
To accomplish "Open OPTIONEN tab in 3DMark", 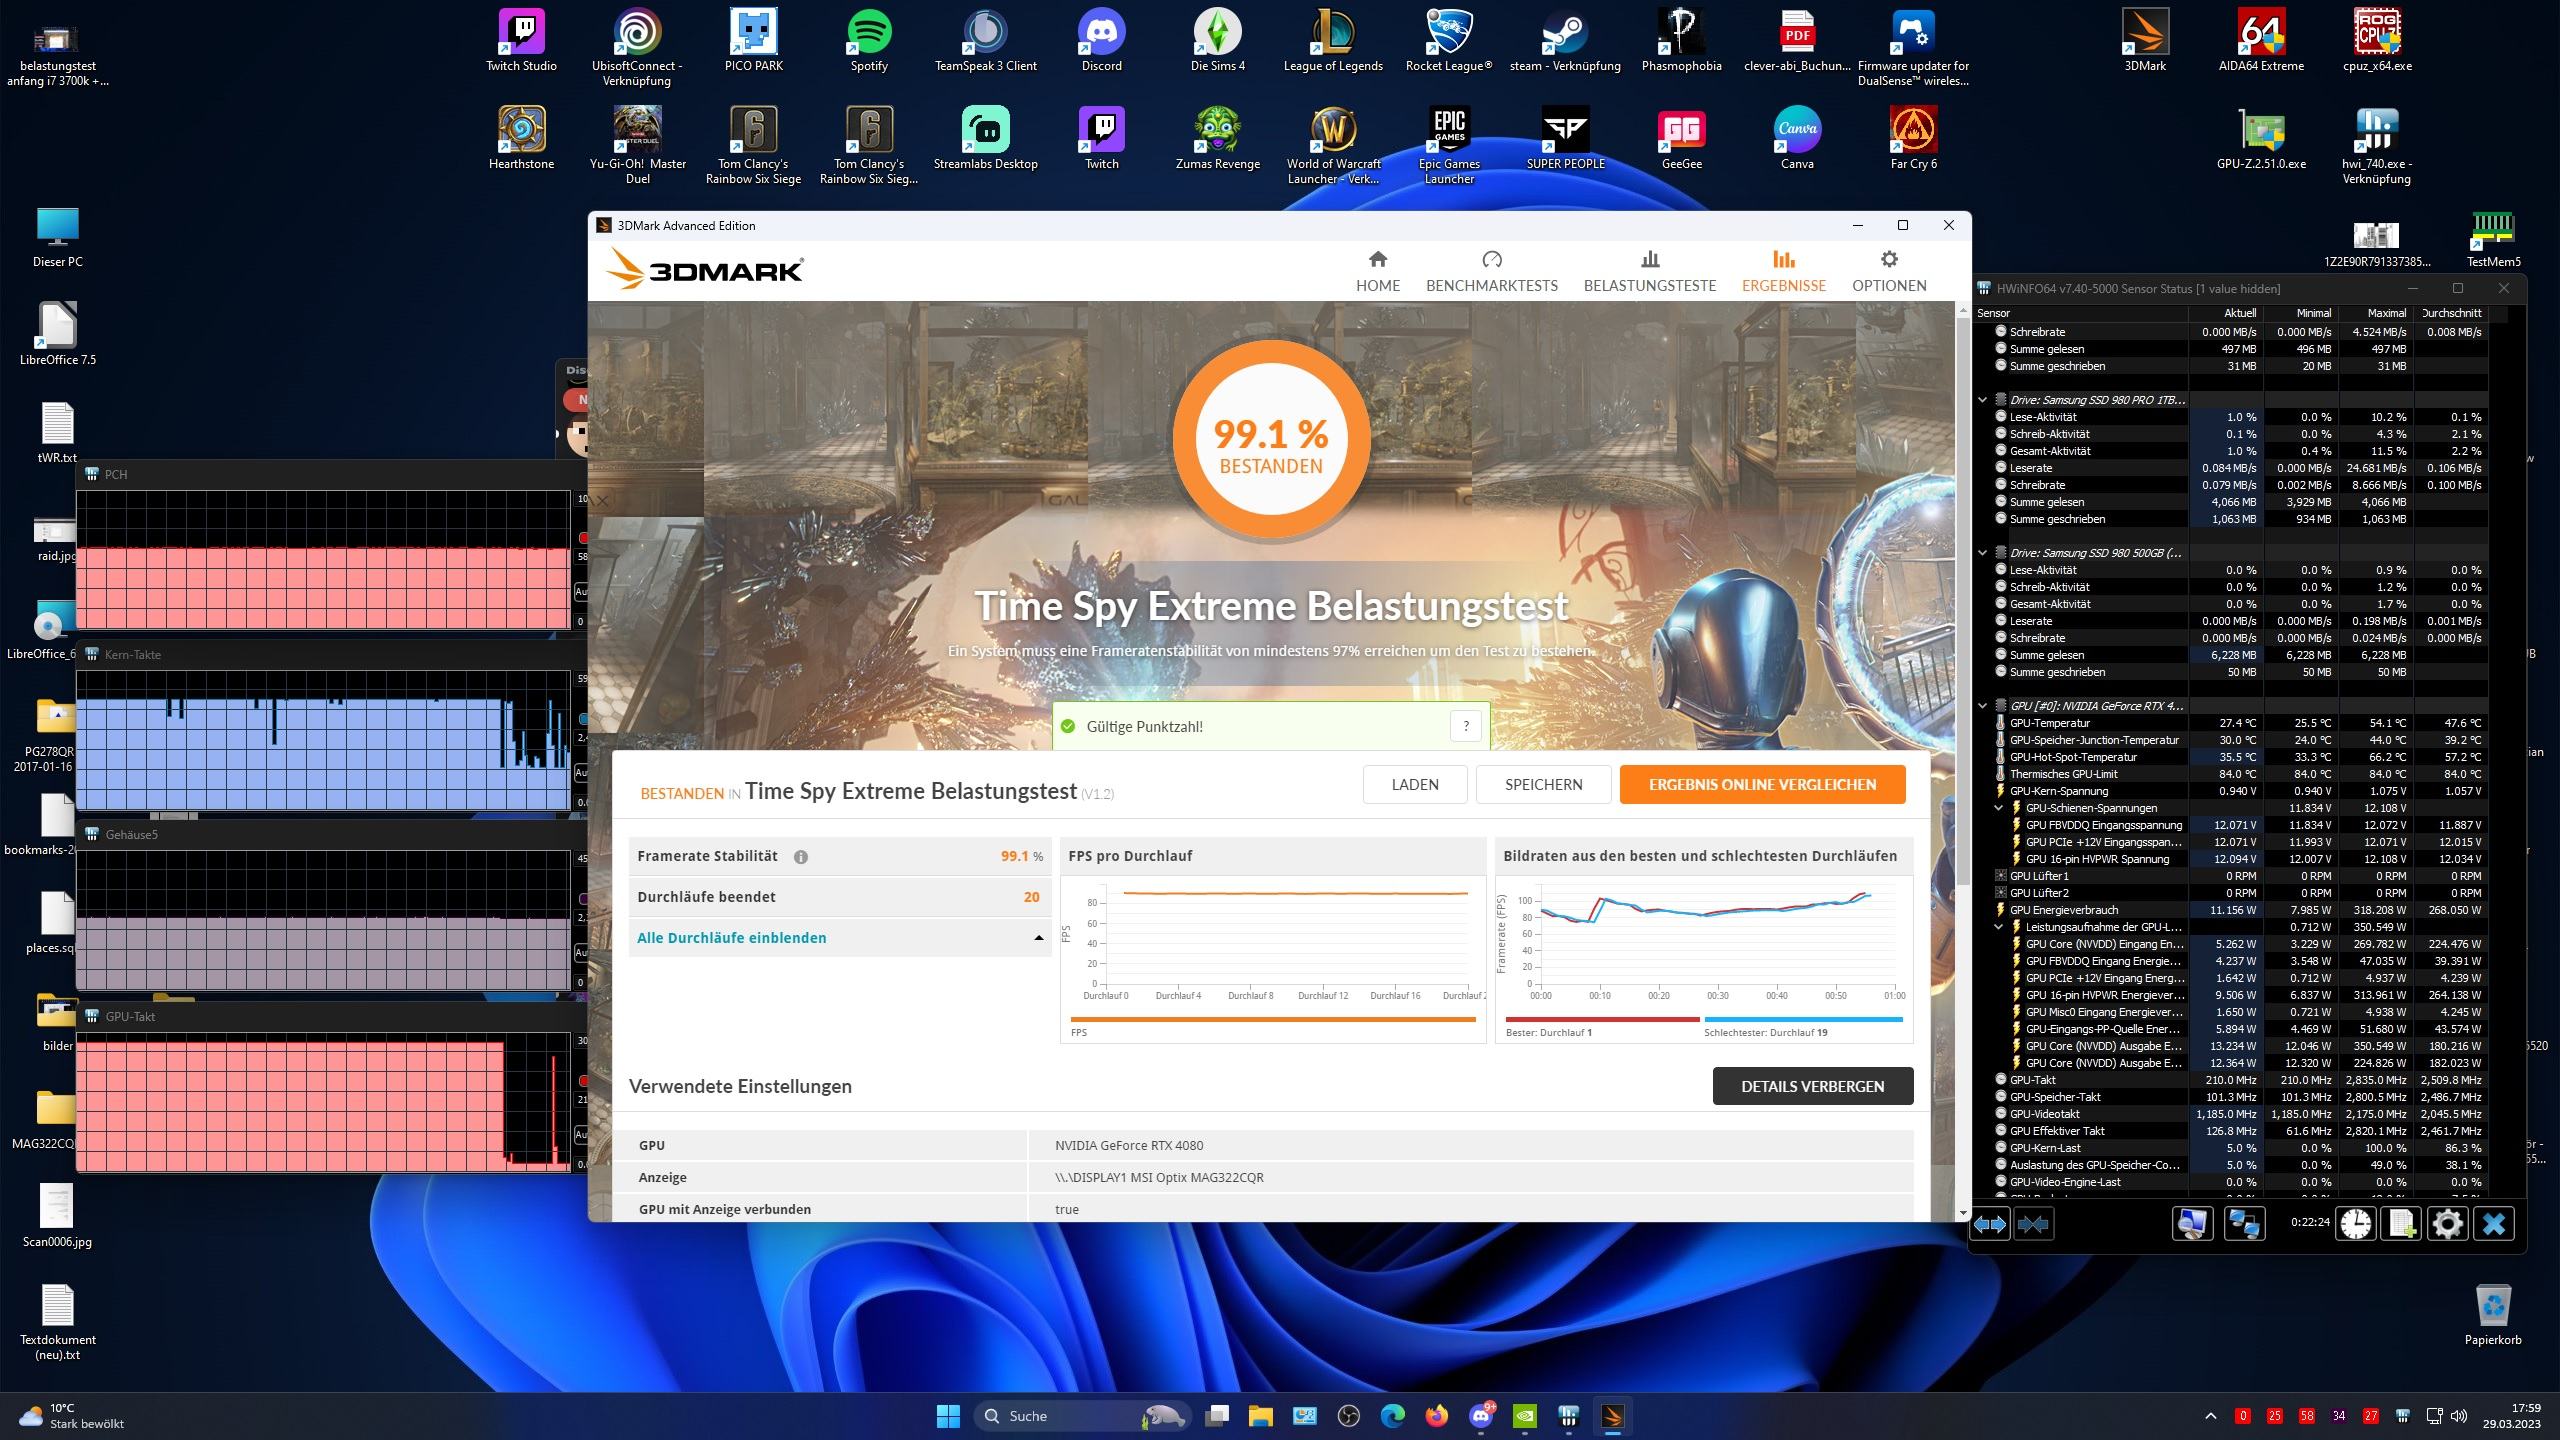I will coord(1888,271).
